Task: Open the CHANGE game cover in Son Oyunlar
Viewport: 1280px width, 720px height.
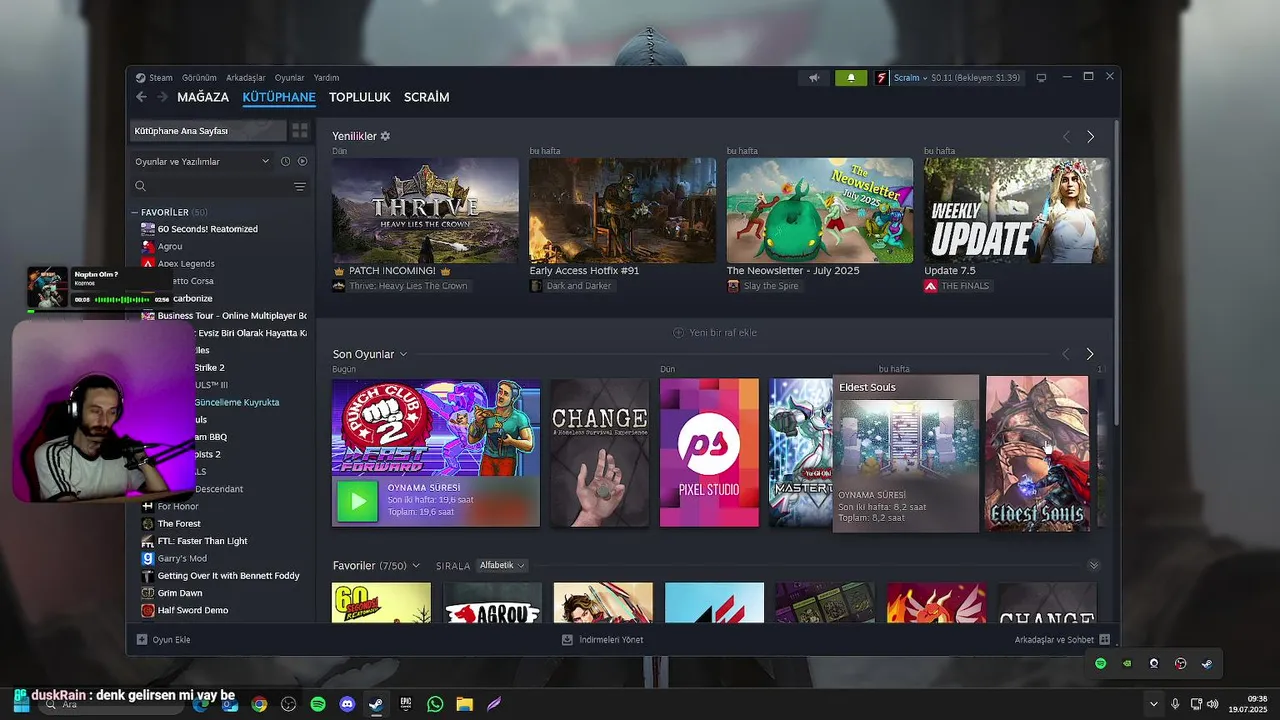Action: [x=599, y=452]
